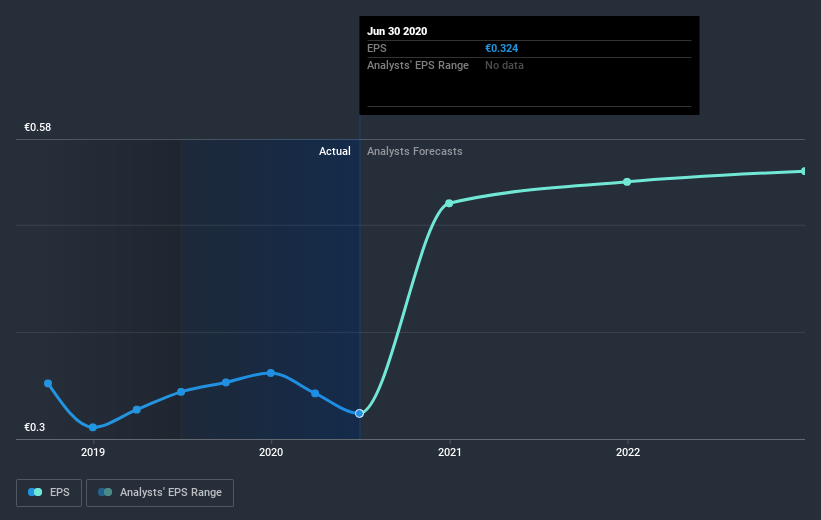Click the 'Analysts Forecasts' label
Image resolution: width=821 pixels, height=520 pixels.
tap(415, 151)
